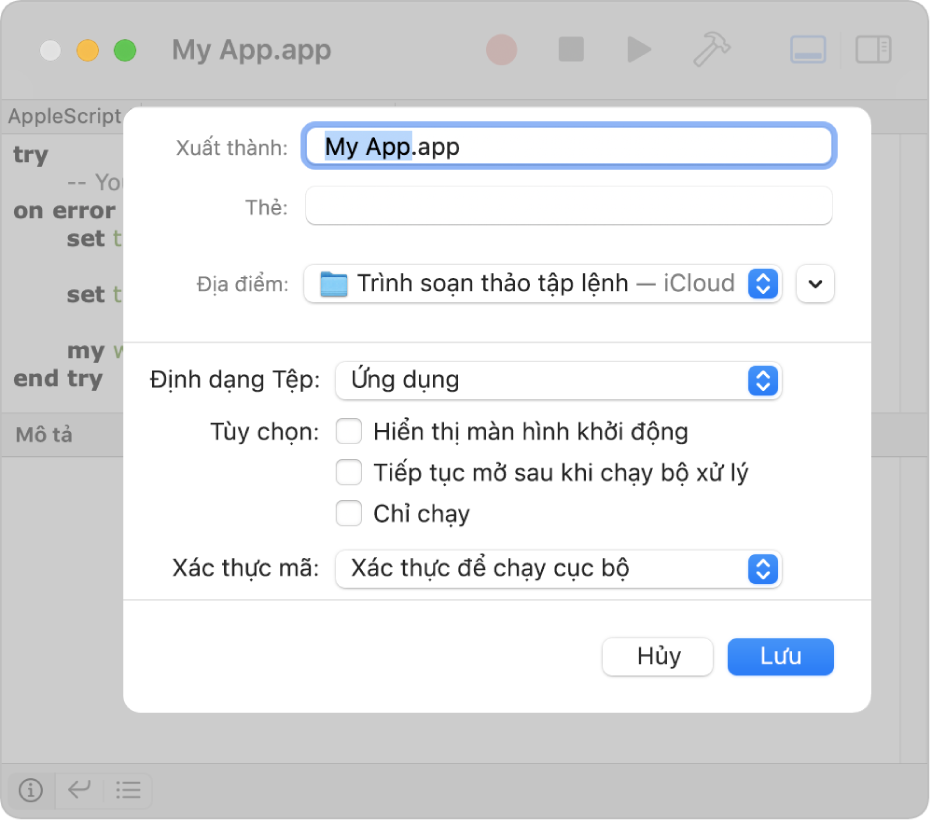This screenshot has height=822, width=931.
Task: Toggle the right sidebar pane icon
Action: point(873,49)
